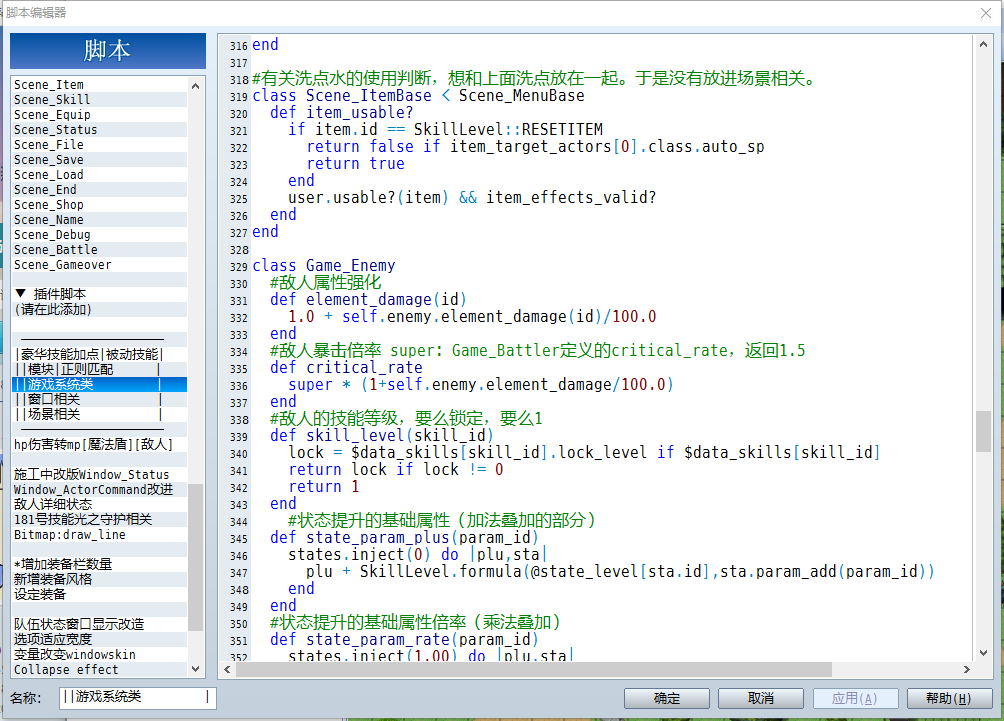Select the 窗口相关 script
This screenshot has height=721, width=1004.
99,399
